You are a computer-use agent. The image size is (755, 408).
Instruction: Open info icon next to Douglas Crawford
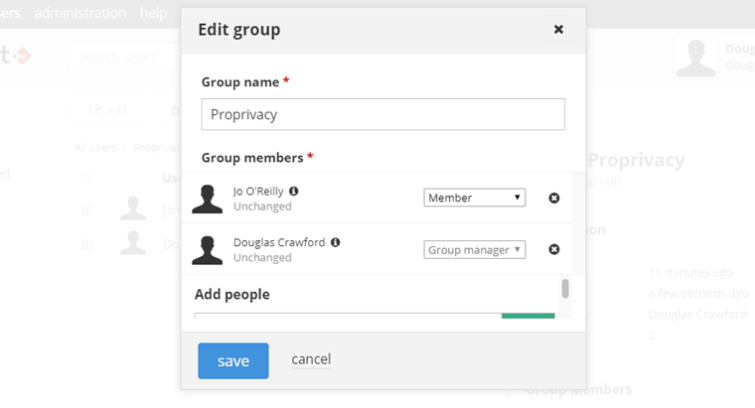[336, 242]
